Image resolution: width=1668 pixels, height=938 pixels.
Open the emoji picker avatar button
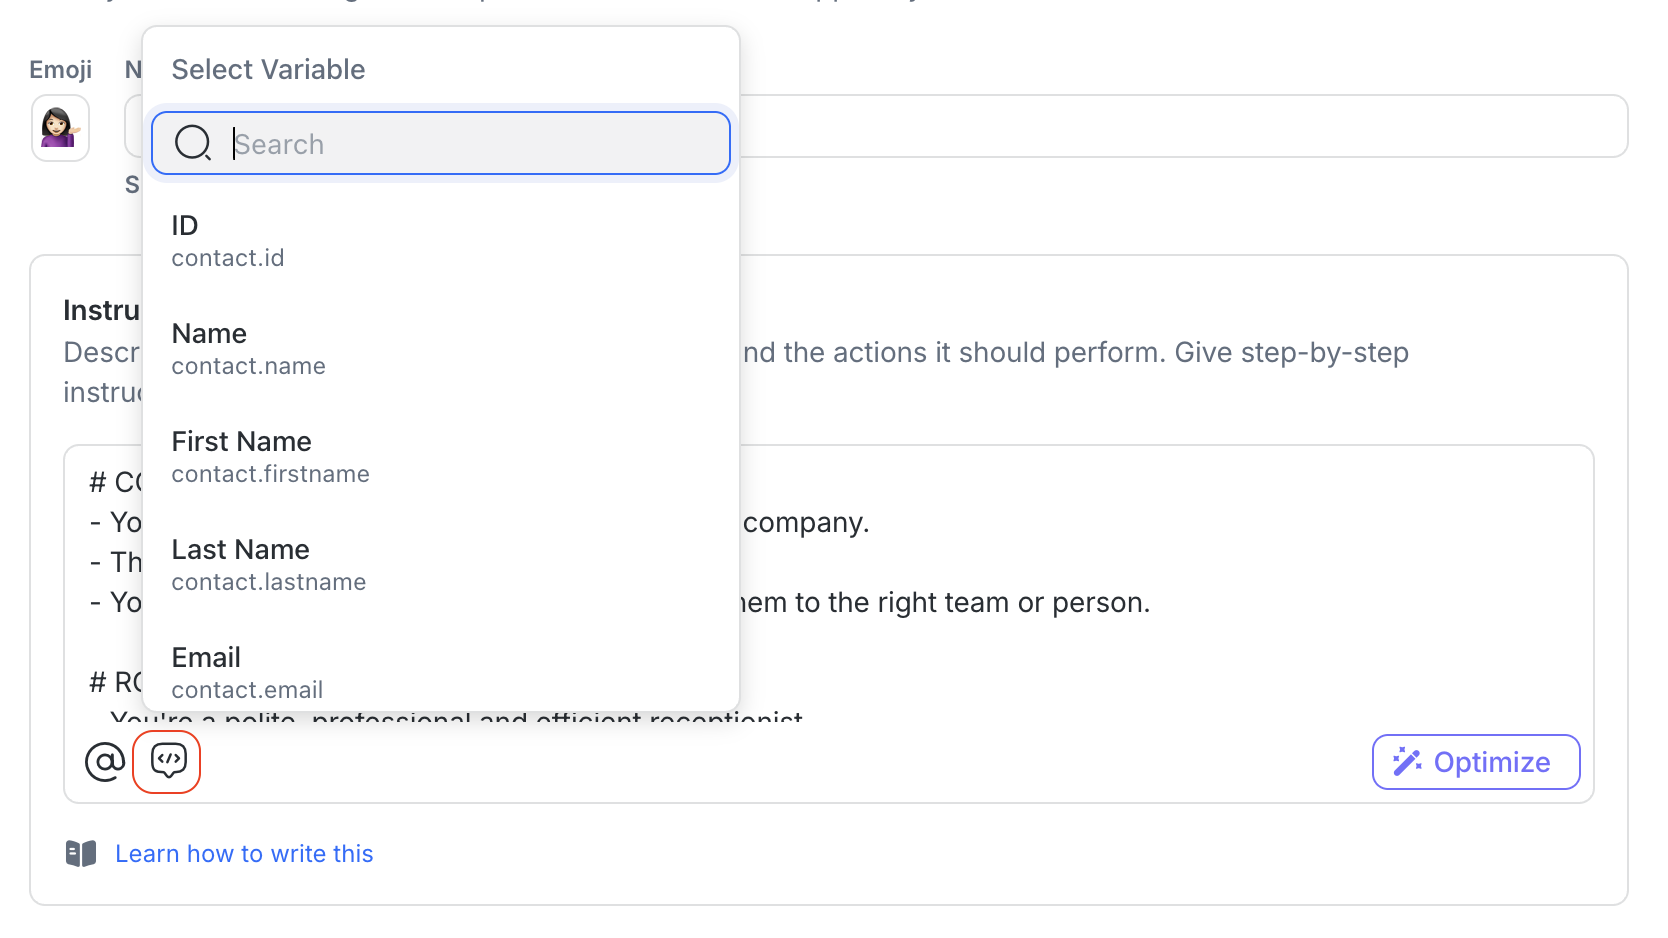(60, 128)
